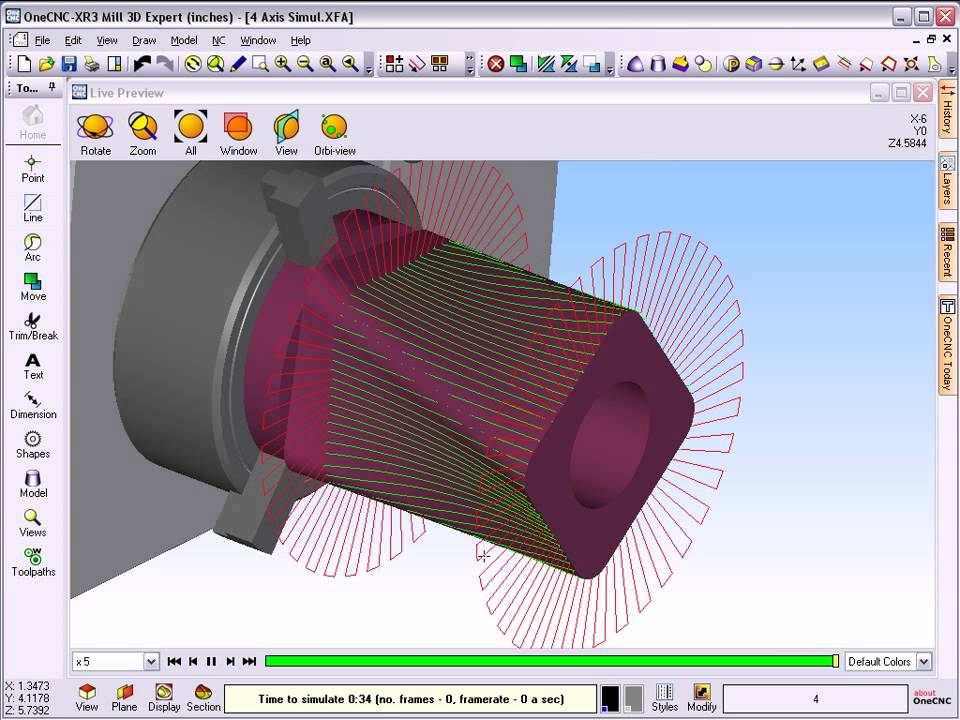Select the Text tool
Viewport: 960px width, 720px height.
tap(32, 366)
